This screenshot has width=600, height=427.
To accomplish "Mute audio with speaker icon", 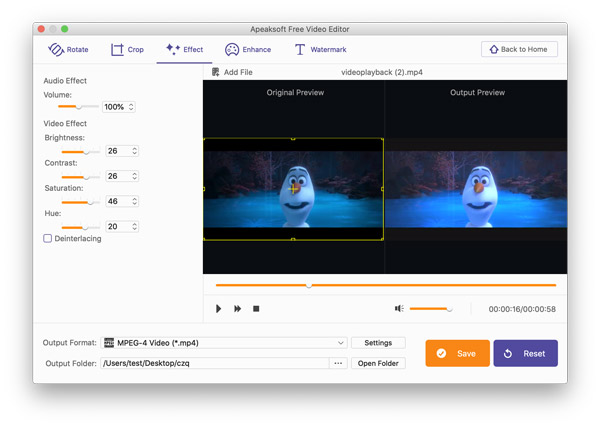I will tap(399, 308).
